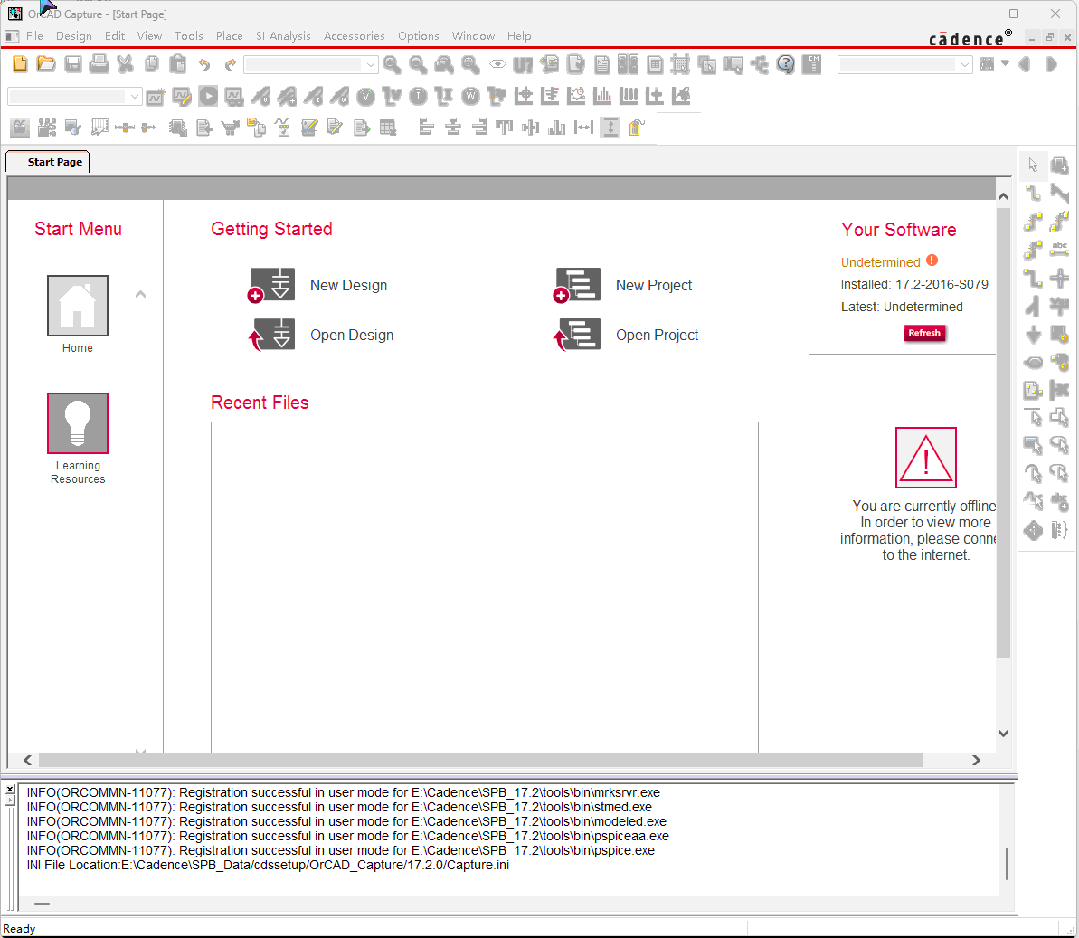The width and height of the screenshot is (1079, 938).
Task: Select the Start Page tab
Action: (48, 162)
